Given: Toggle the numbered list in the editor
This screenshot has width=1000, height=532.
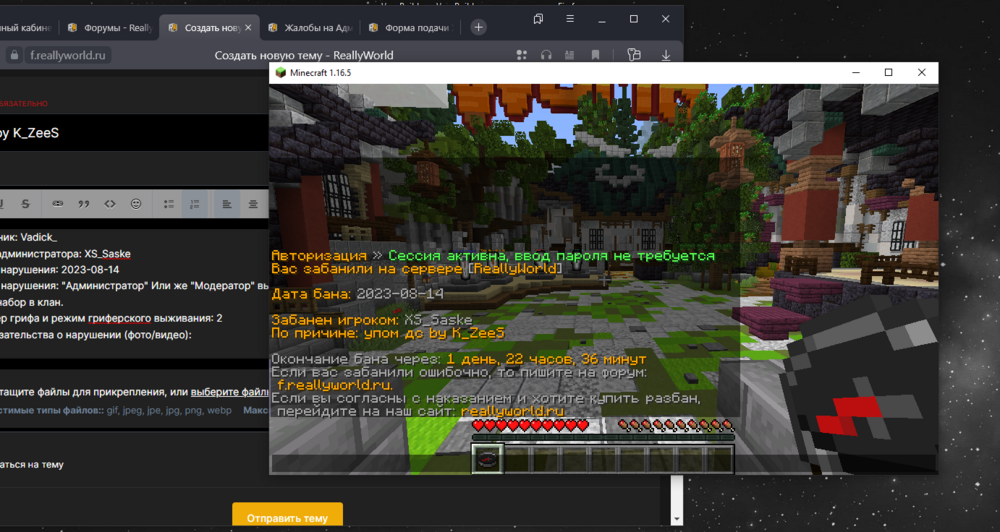Looking at the screenshot, I should point(195,204).
